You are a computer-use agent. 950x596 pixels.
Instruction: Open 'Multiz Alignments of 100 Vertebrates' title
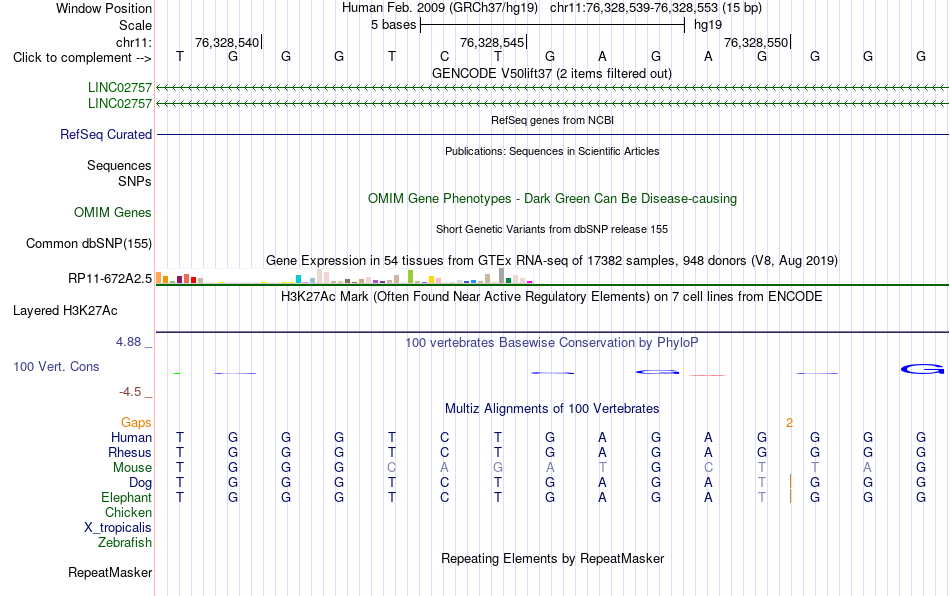click(552, 409)
